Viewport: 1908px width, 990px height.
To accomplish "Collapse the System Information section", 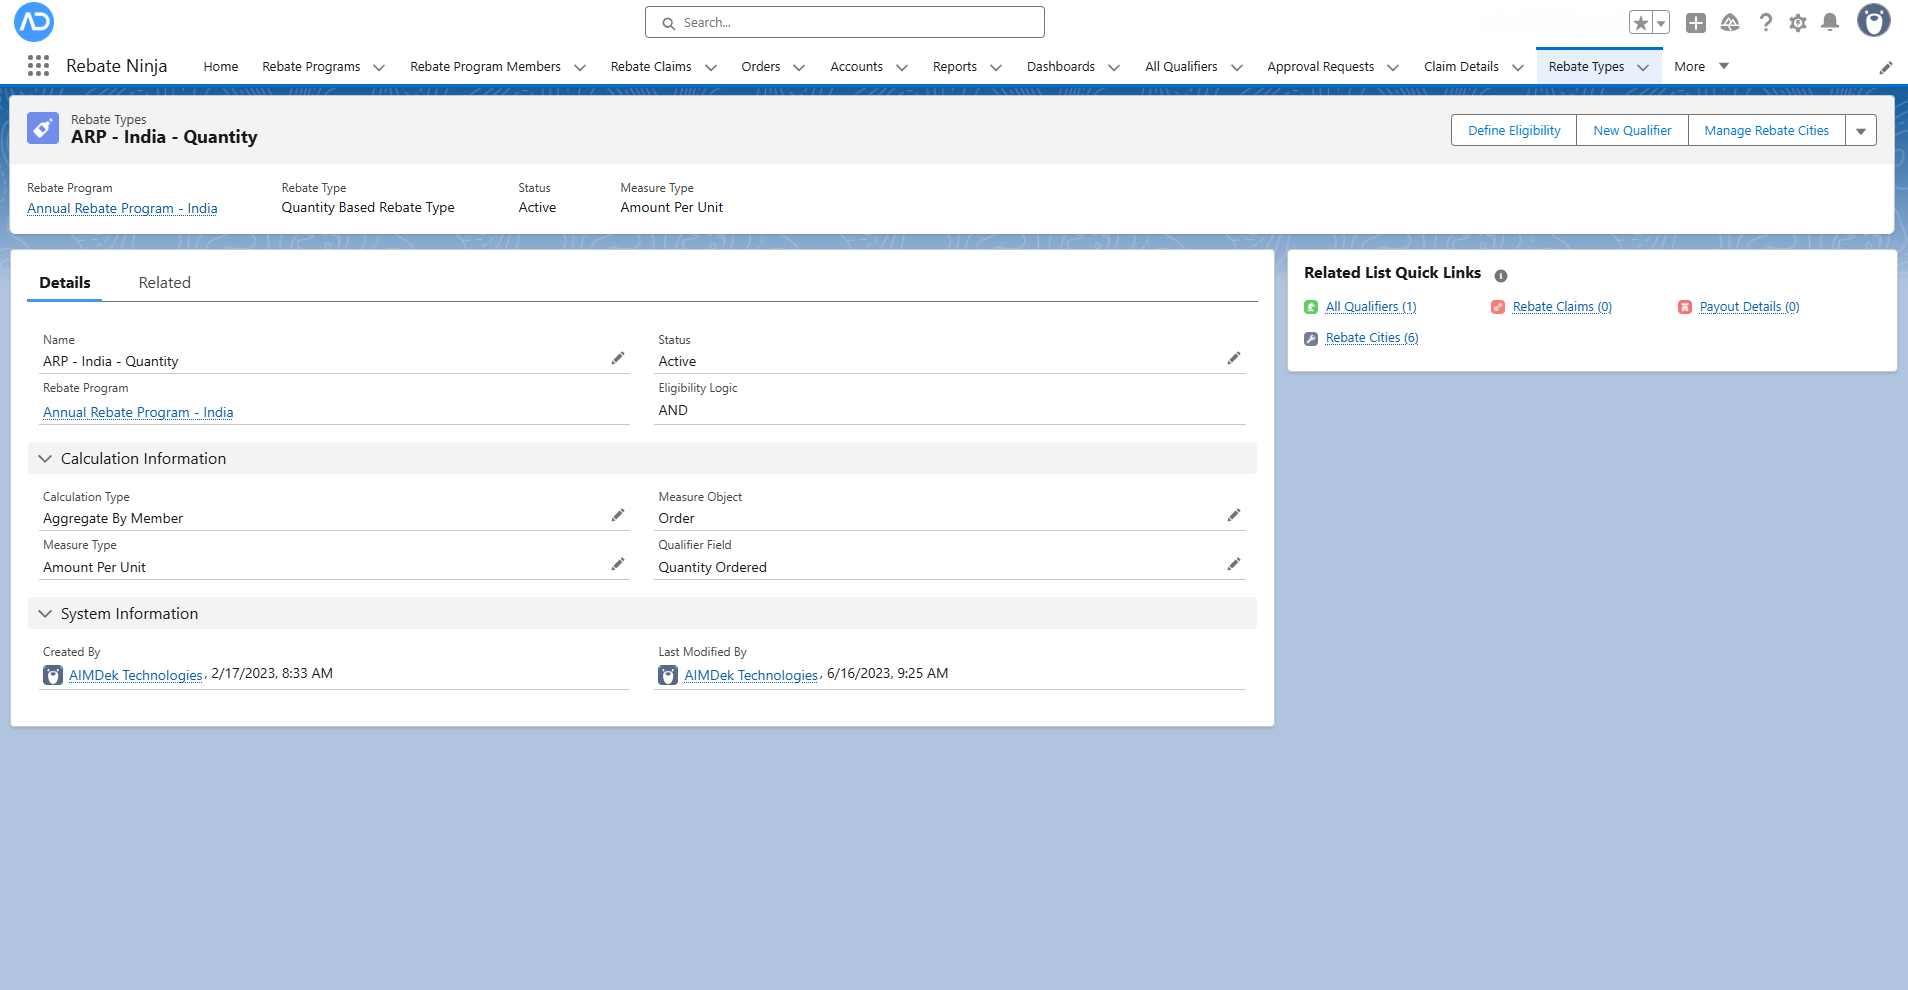I will tap(45, 614).
